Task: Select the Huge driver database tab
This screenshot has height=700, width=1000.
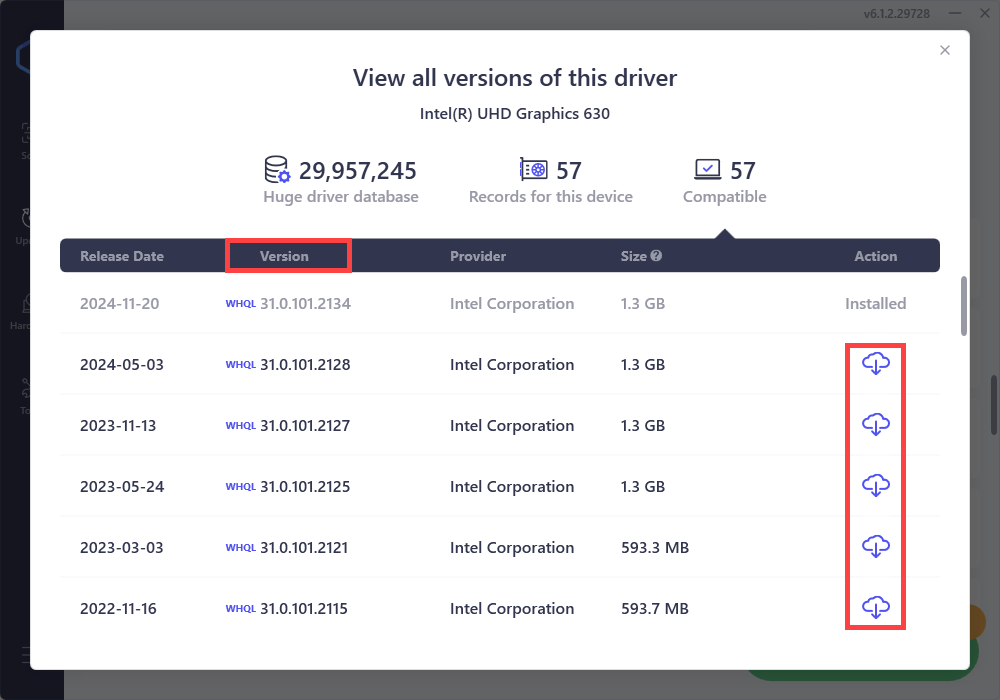Action: [340, 181]
